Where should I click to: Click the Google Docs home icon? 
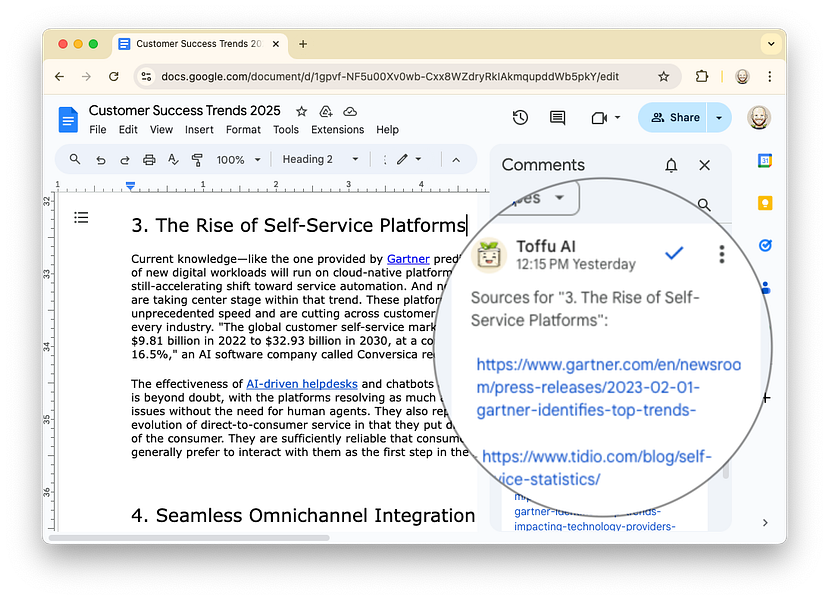coord(68,119)
